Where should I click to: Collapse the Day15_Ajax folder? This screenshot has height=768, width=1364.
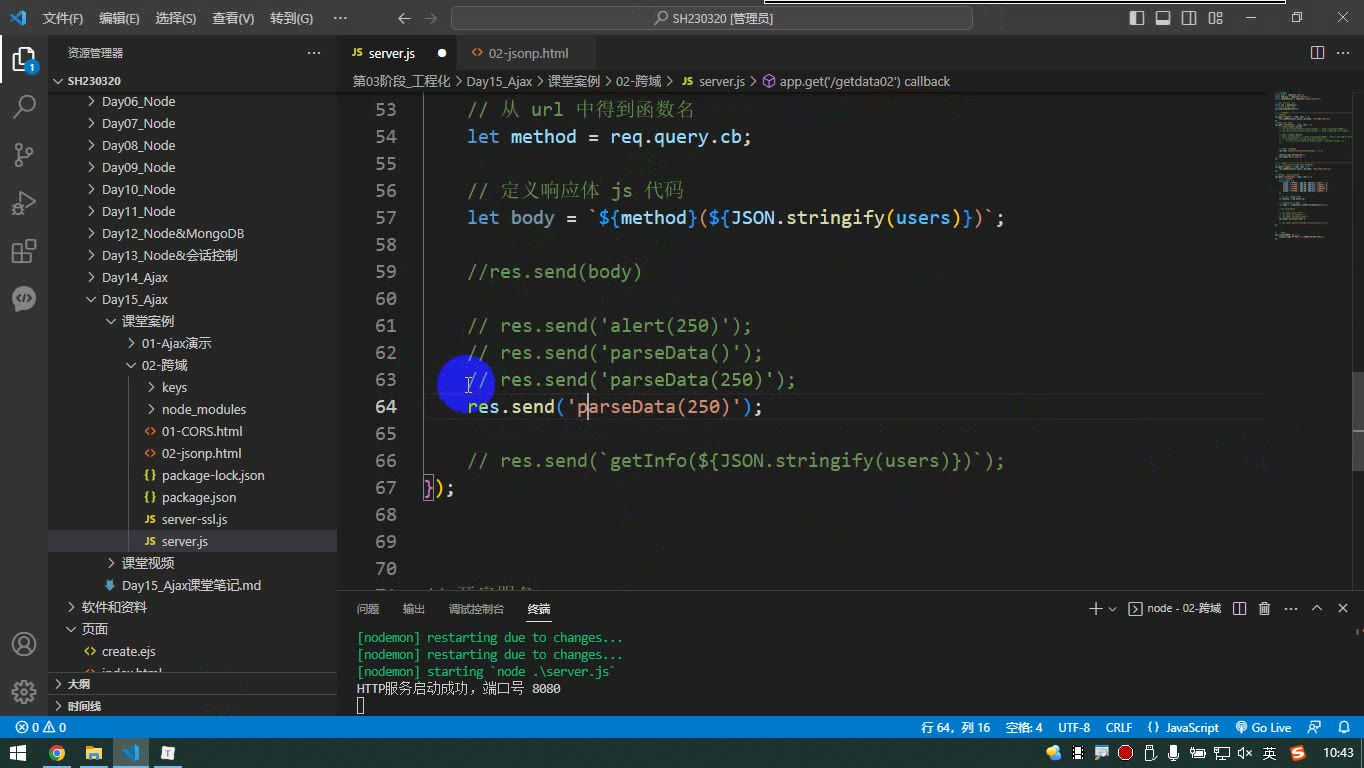coord(135,299)
